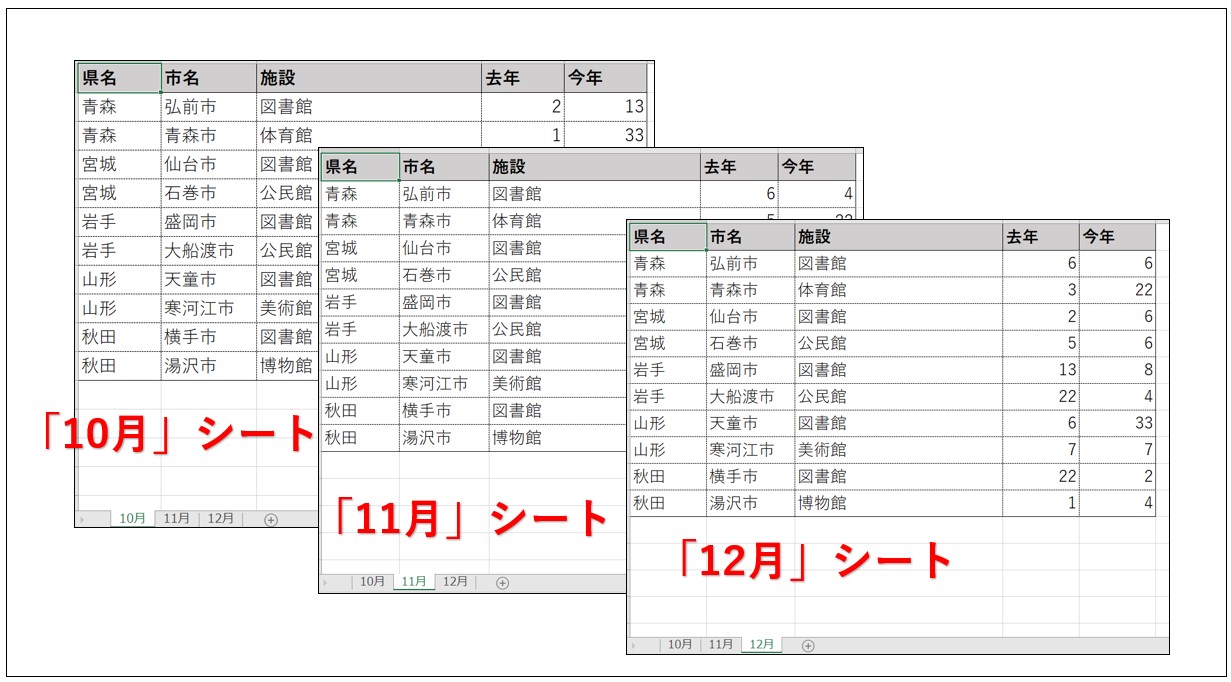Switch to the 10月 tab in the middle window
1231x682 pixels.
pos(372,582)
